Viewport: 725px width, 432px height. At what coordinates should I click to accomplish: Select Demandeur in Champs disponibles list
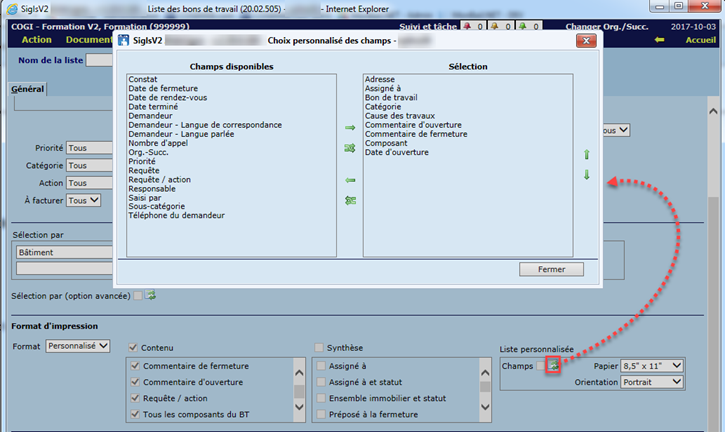[151, 116]
